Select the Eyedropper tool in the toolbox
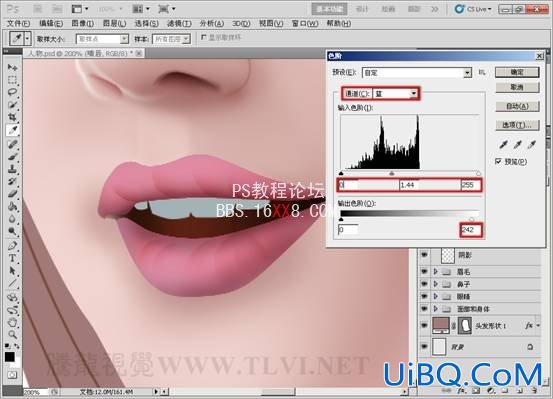The image size is (553, 399). coord(12,130)
